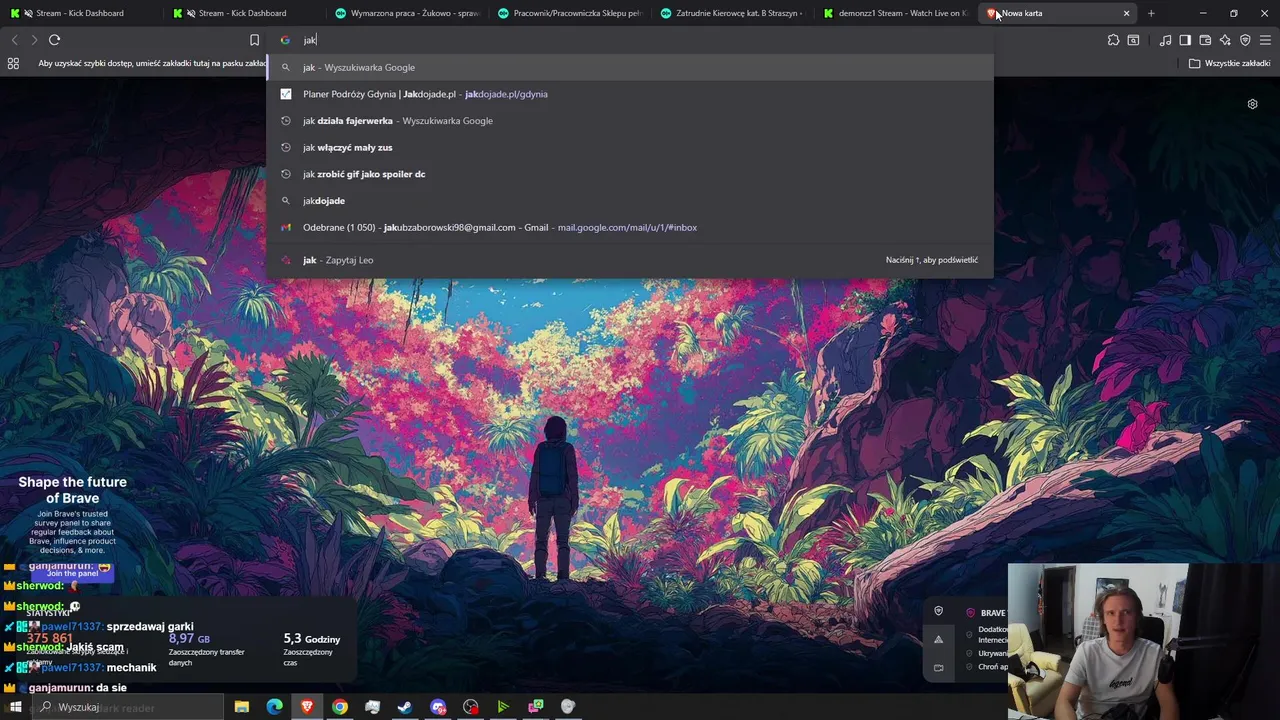The width and height of the screenshot is (1280, 720).
Task: Select suggestion 'jak - Wyszukiwarka Google'
Action: click(x=630, y=67)
